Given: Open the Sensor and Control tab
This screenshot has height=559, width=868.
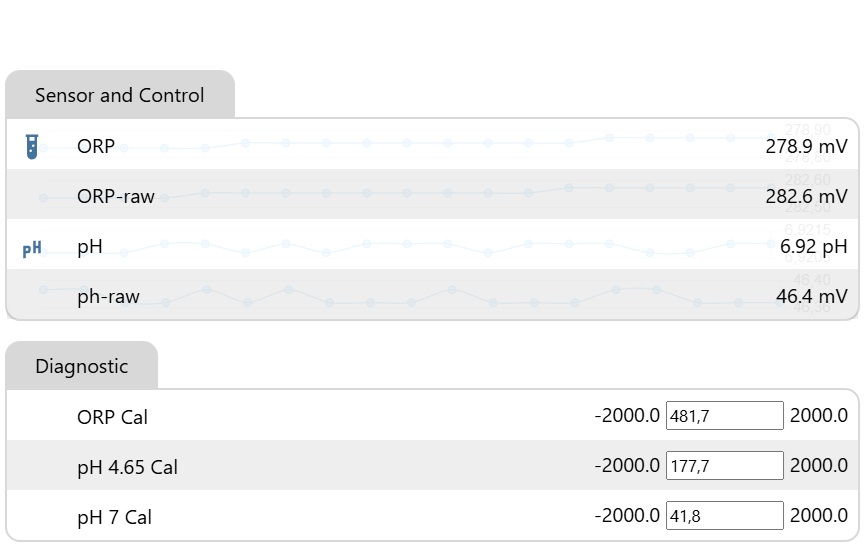Looking at the screenshot, I should pos(120,95).
